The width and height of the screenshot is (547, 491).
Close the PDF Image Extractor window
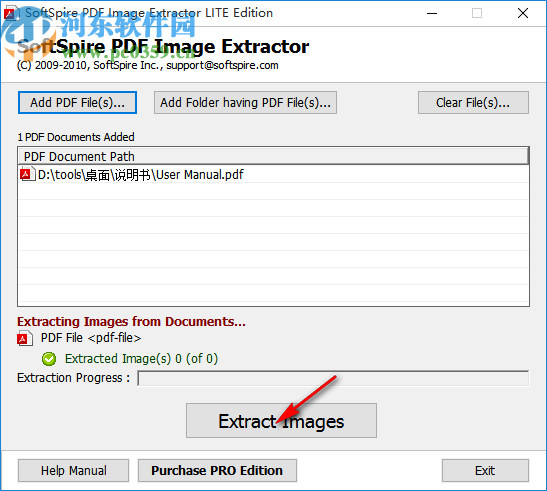tap(523, 13)
